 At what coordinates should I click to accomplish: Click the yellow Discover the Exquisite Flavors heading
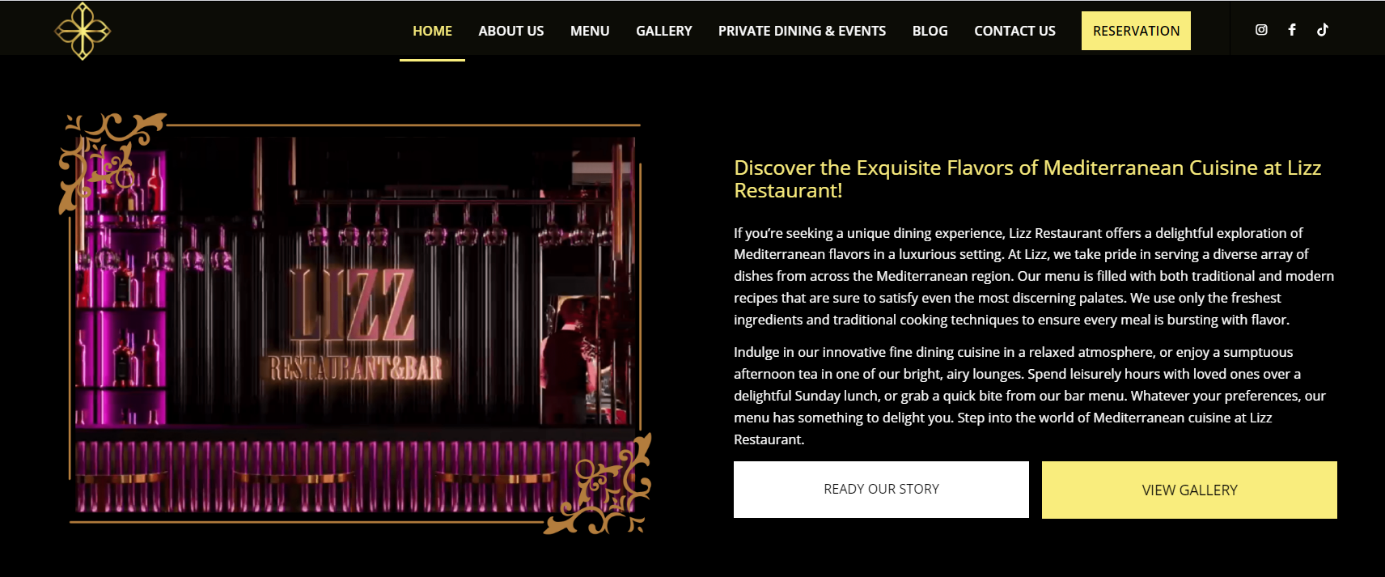pyautogui.click(x=1027, y=179)
